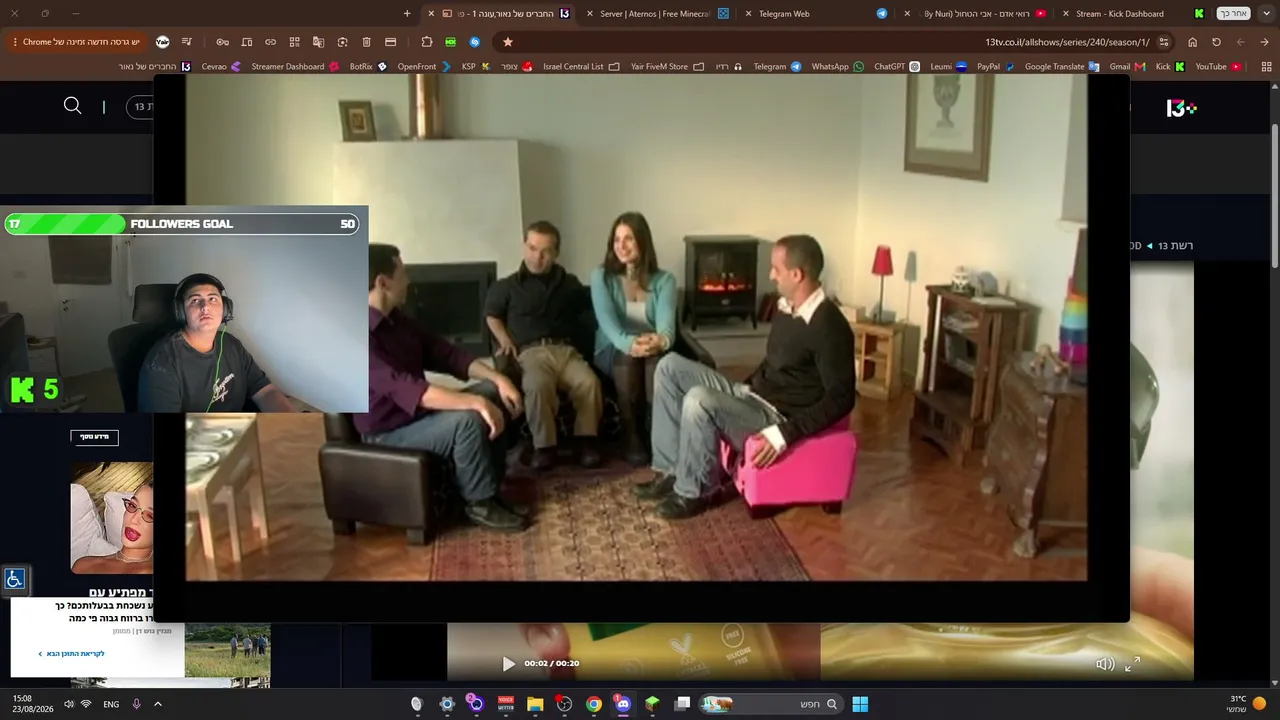Close the Telegram Web tab
The width and height of the screenshot is (1280, 720).
click(748, 14)
